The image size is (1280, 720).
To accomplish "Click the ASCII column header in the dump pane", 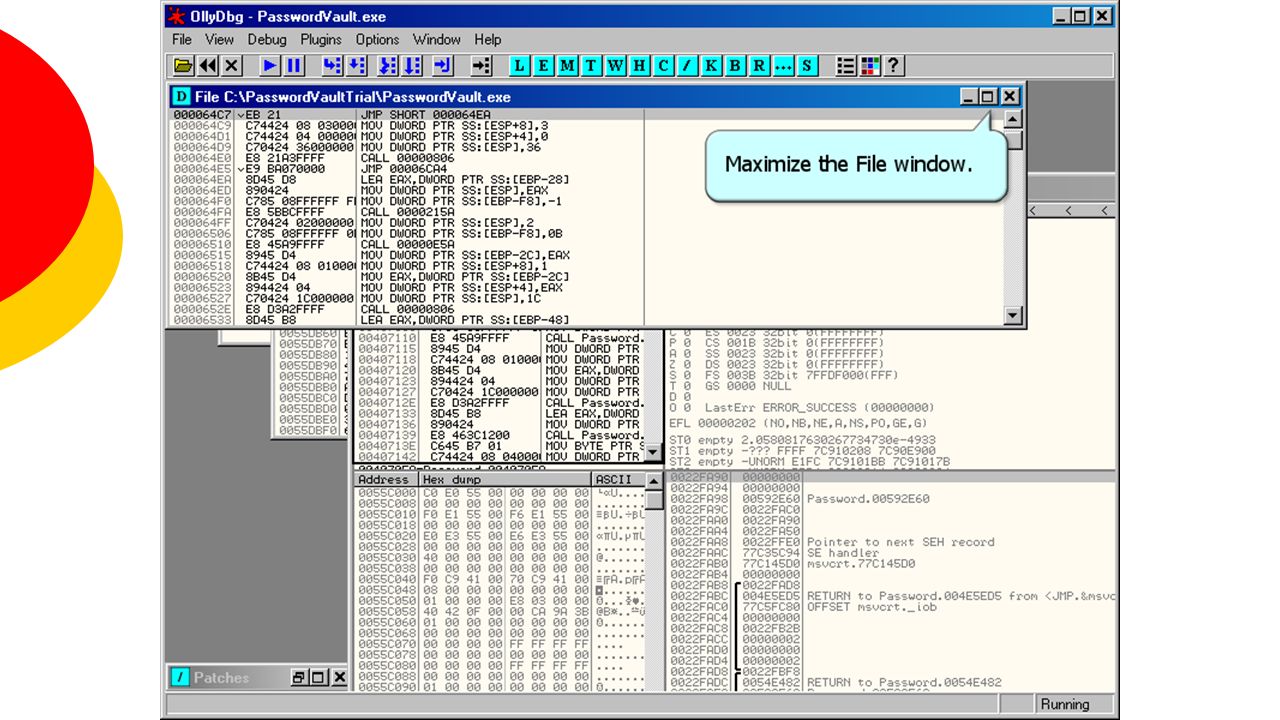I will coord(619,480).
